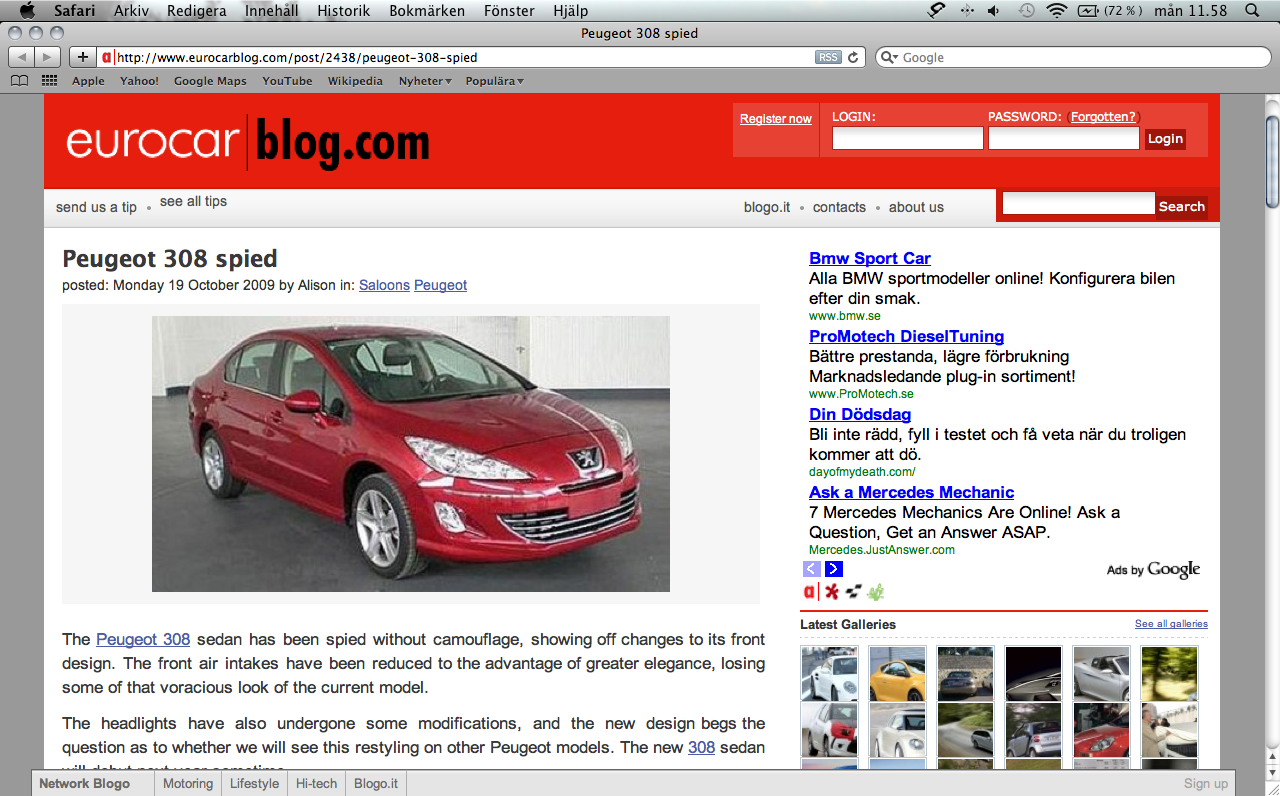Open the Apple menu
1280x796 pixels.
(27, 11)
